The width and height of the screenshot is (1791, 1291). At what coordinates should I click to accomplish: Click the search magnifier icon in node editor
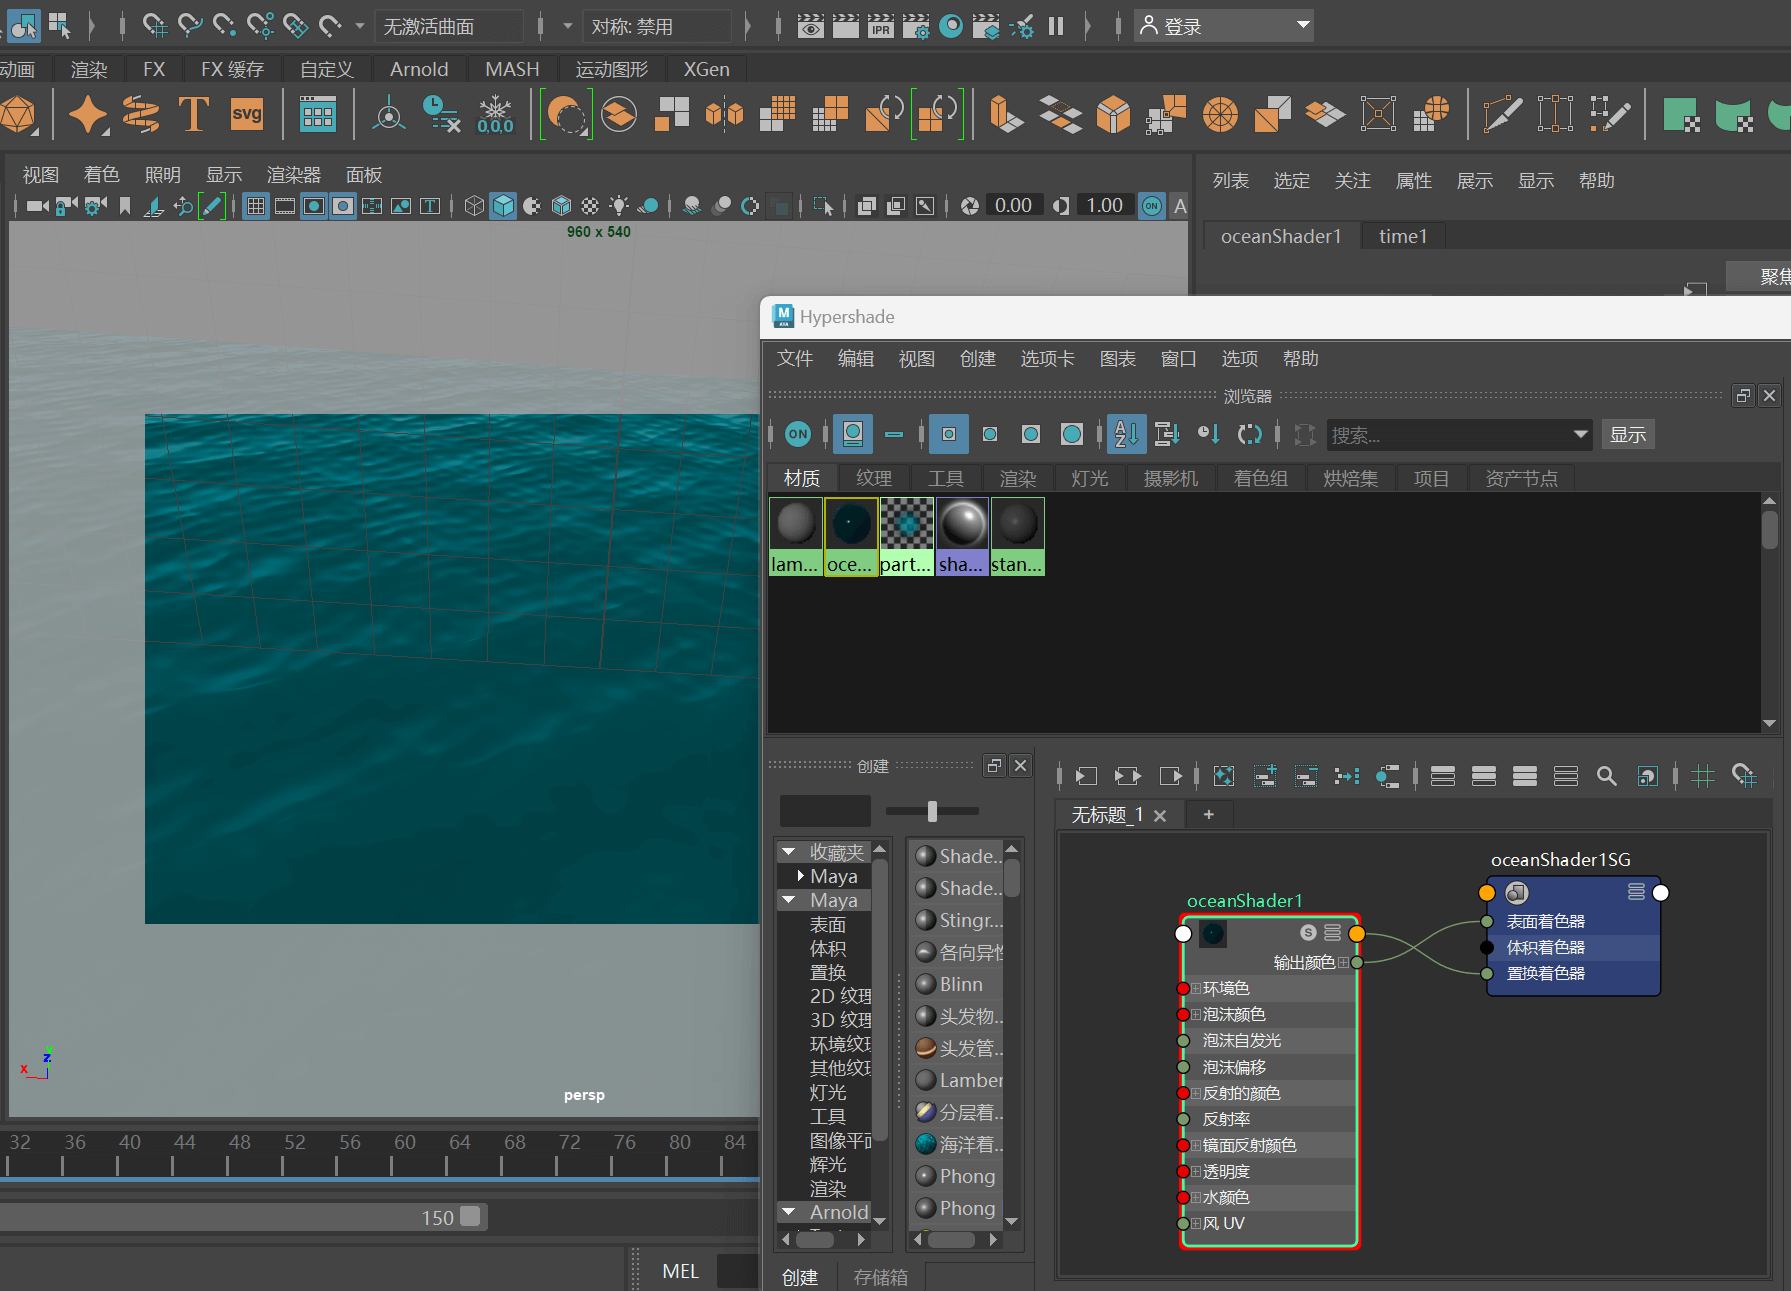click(1607, 776)
